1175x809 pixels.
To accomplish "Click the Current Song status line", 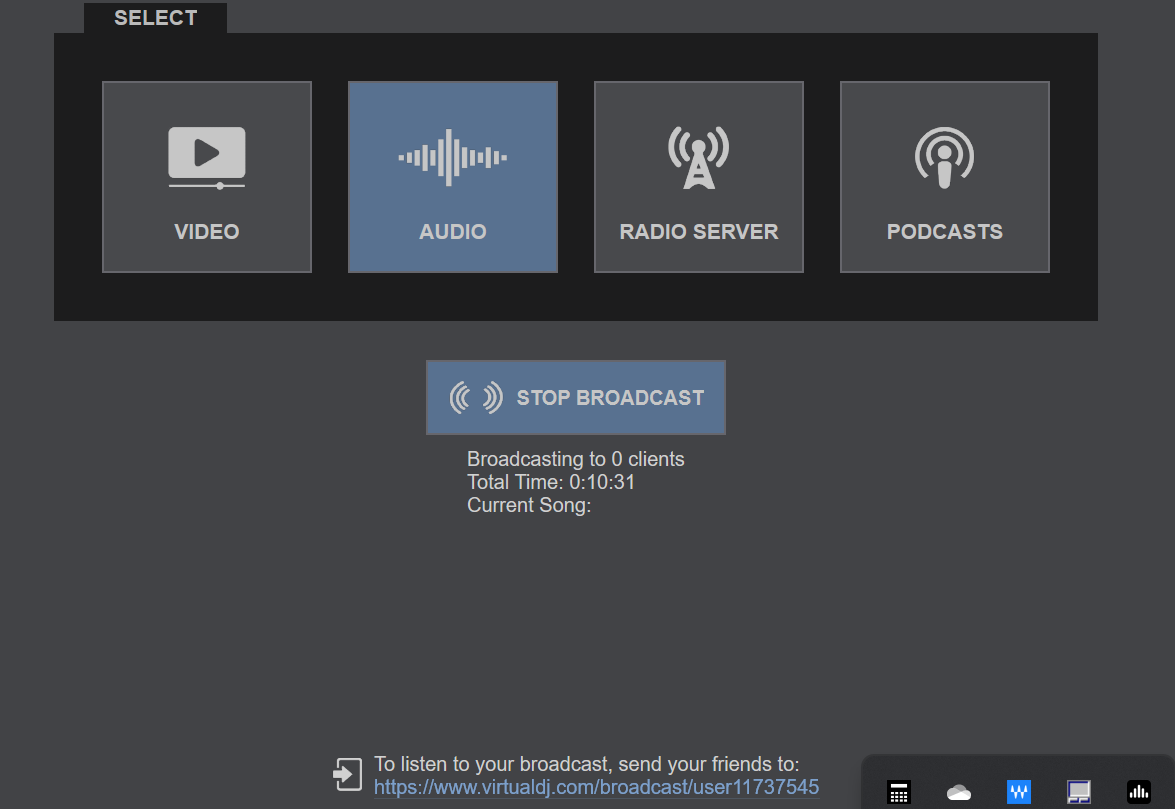I will [529, 505].
